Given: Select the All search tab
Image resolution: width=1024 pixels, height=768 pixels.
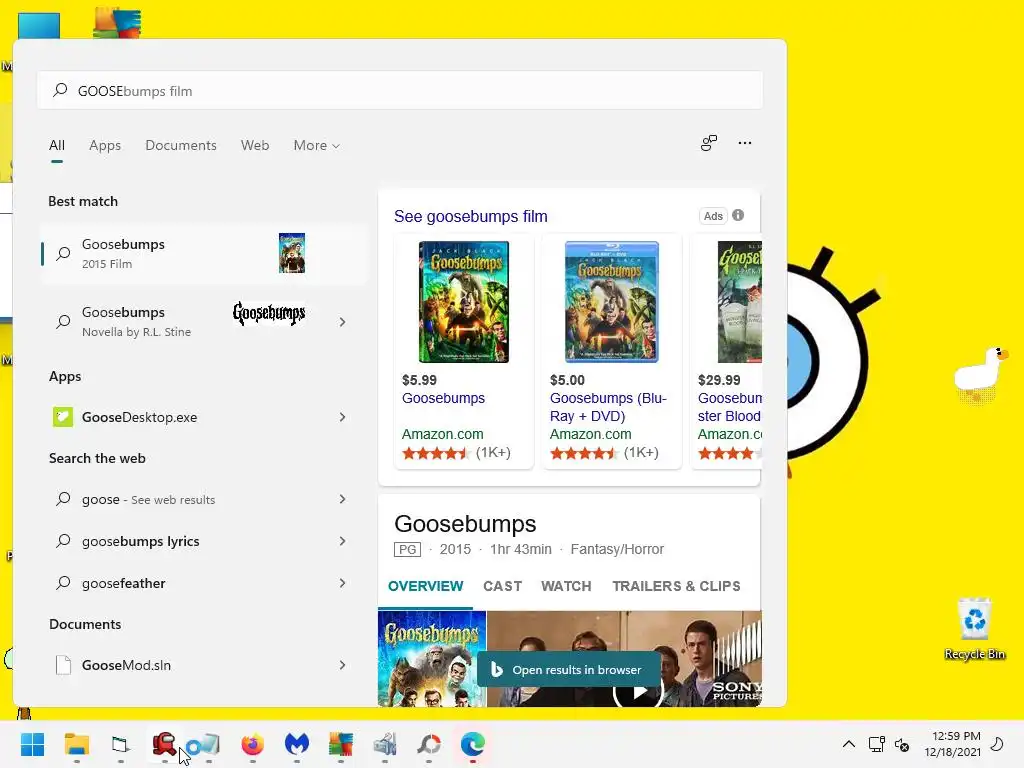Looking at the screenshot, I should pos(57,146).
